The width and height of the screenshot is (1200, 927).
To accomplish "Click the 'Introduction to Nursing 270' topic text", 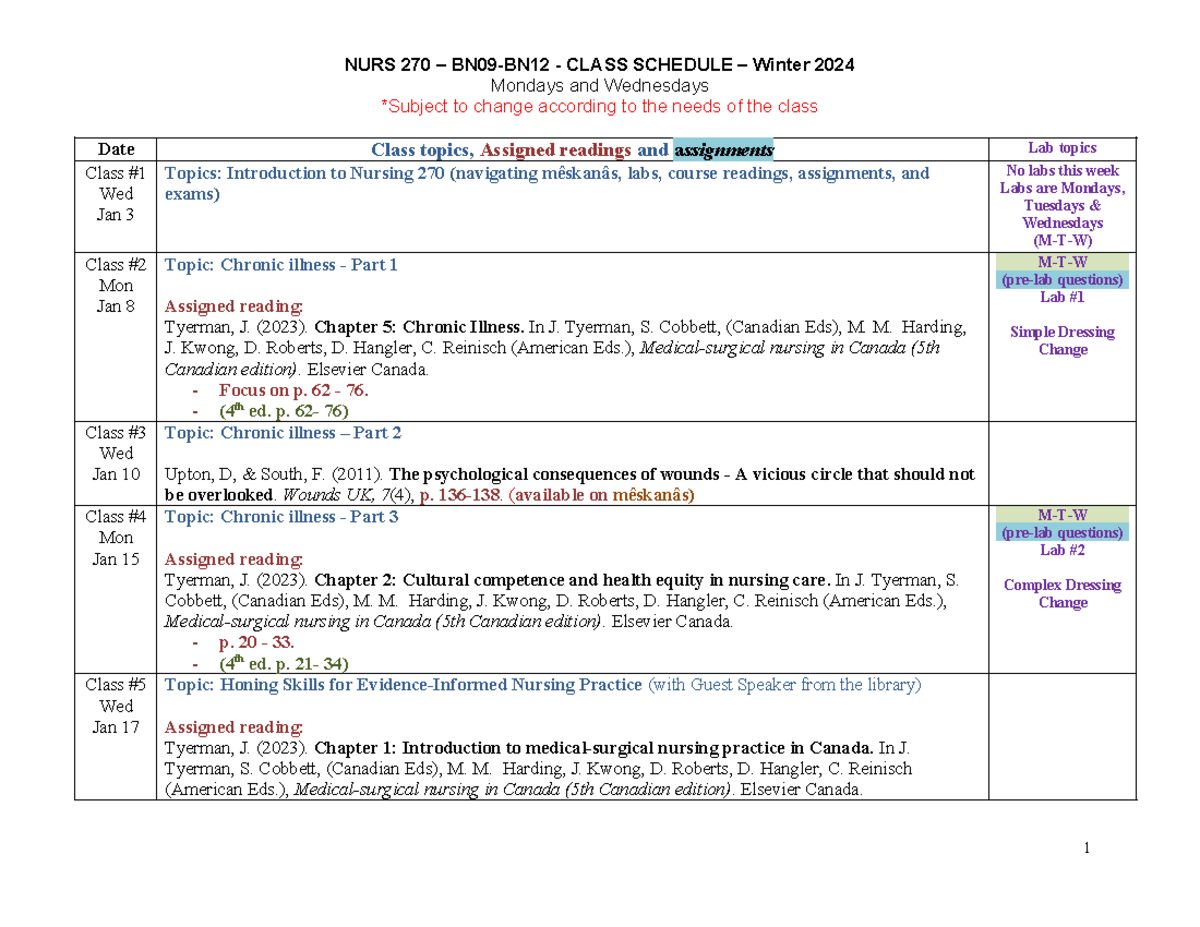I will coord(547,182).
